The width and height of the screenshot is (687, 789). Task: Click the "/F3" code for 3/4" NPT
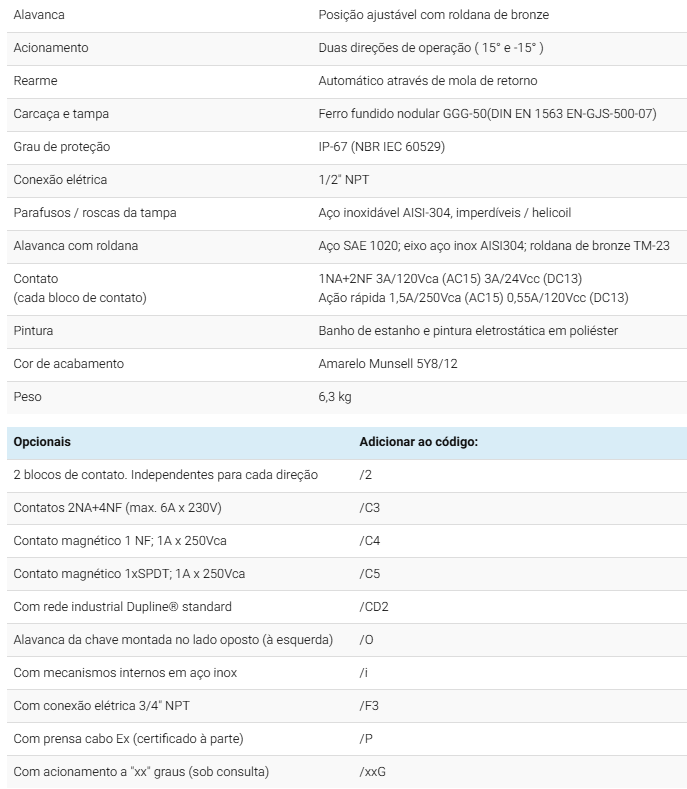pos(368,705)
